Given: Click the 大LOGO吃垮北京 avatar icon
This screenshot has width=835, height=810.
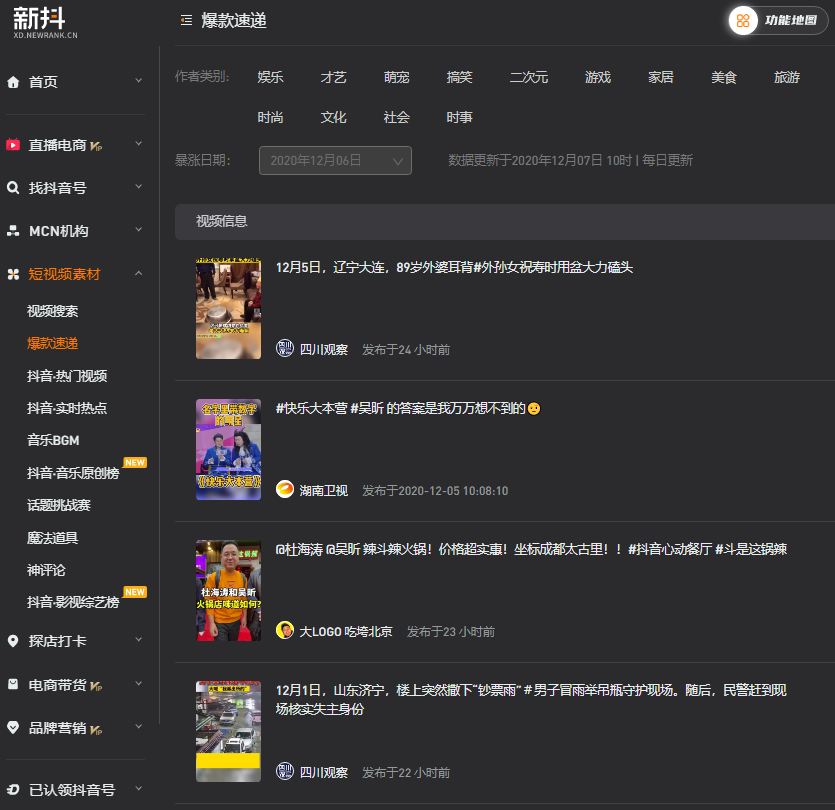Looking at the screenshot, I should 285,630.
